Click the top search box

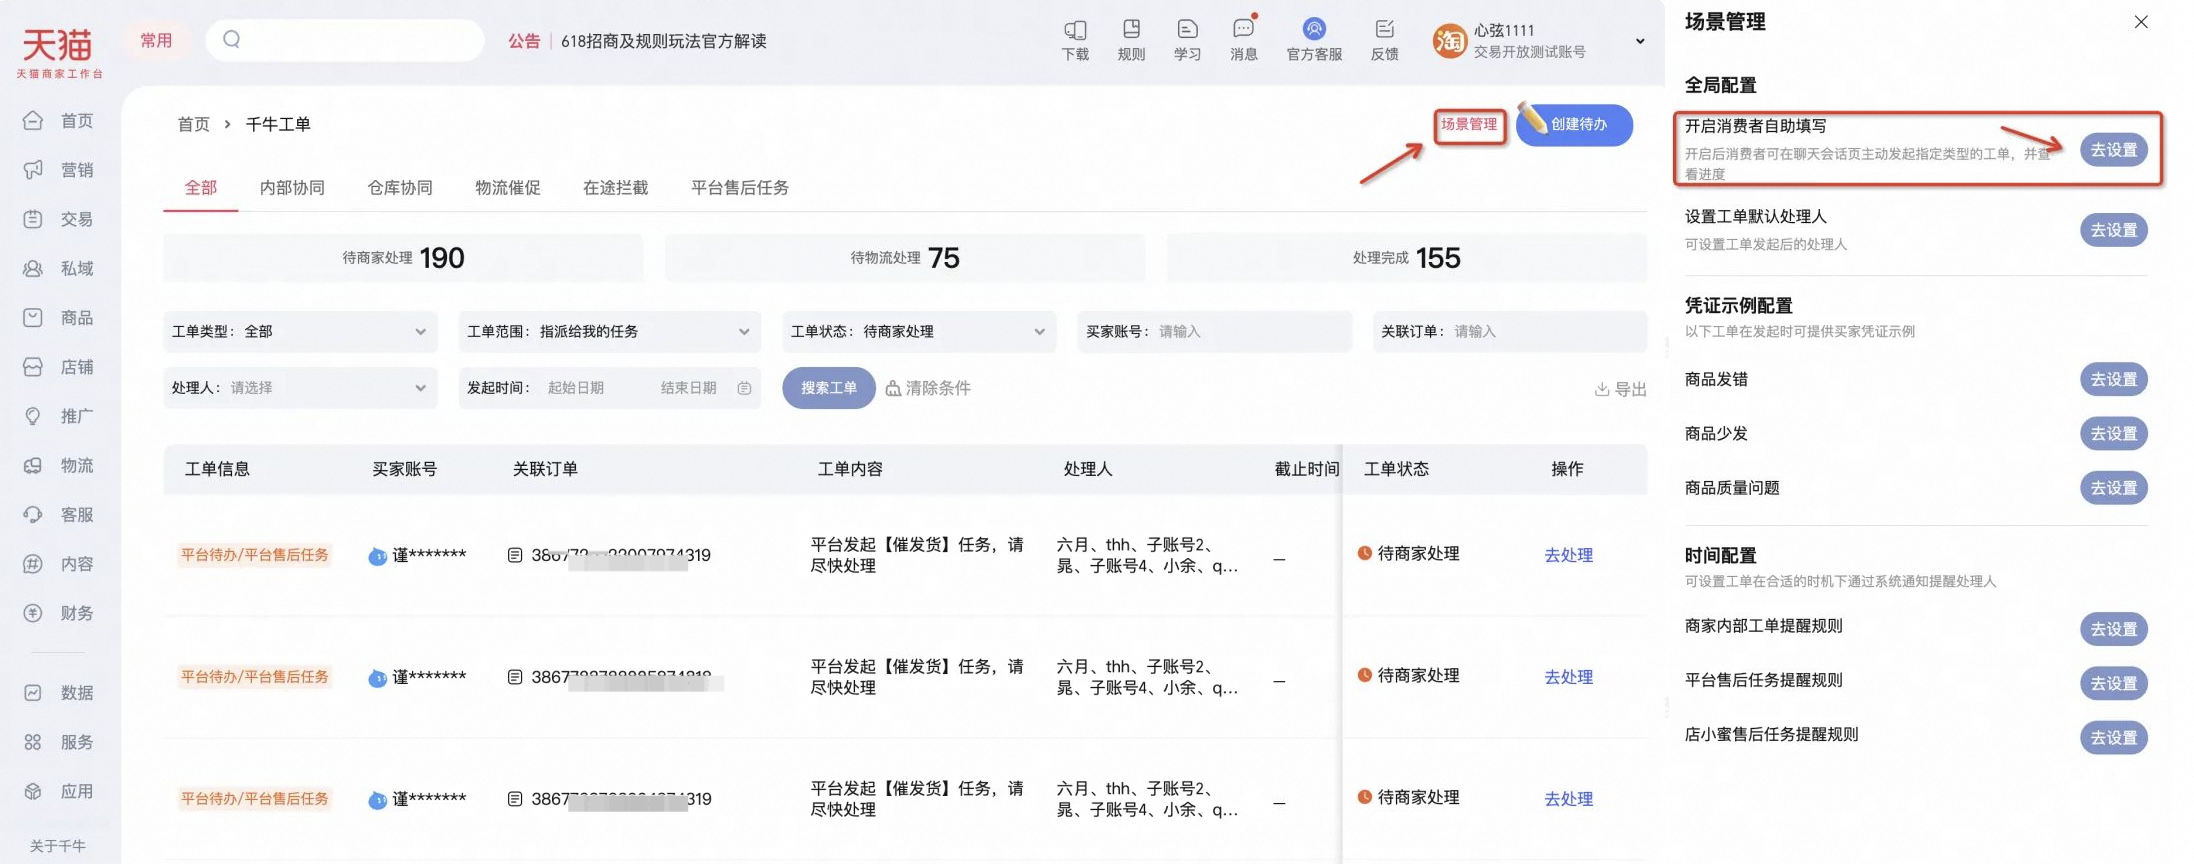point(345,40)
